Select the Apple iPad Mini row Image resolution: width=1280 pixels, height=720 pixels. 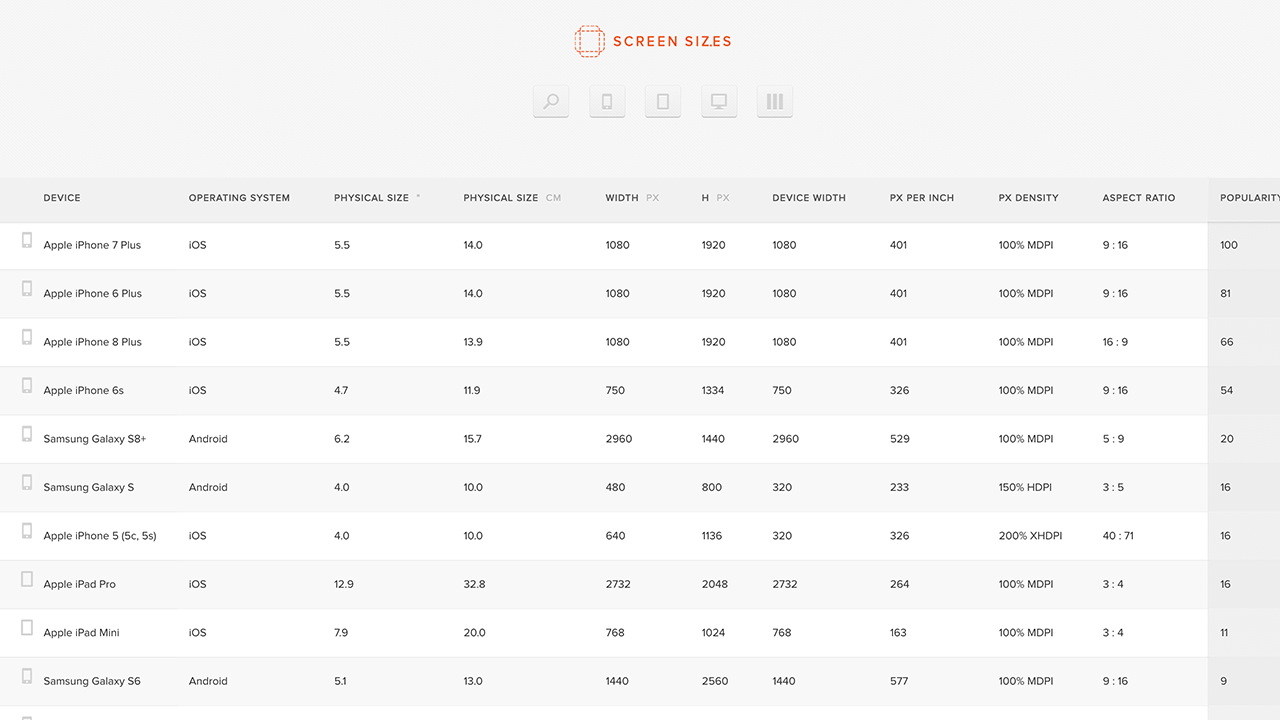82,633
